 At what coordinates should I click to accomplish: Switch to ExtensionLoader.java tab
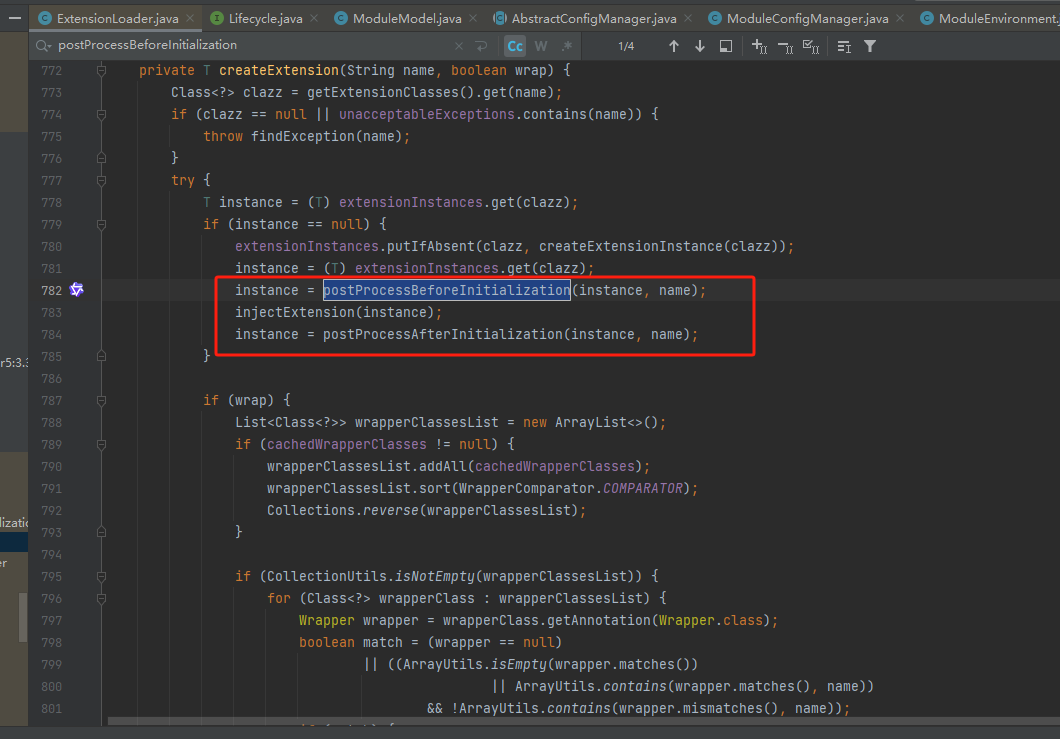118,18
